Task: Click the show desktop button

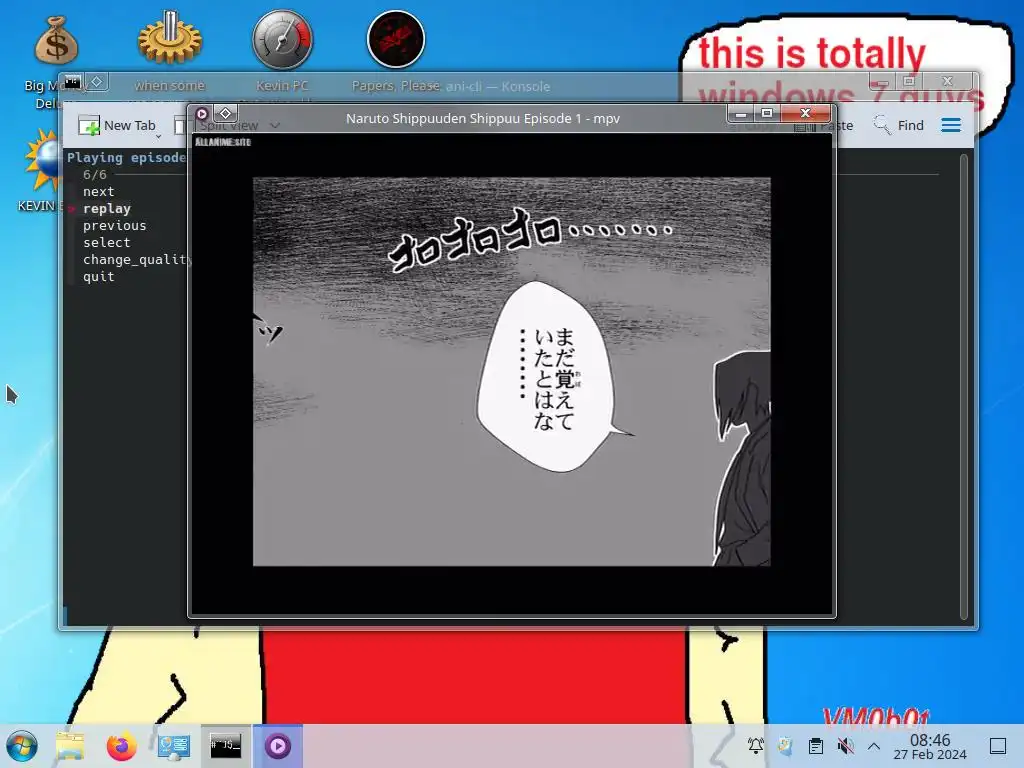Action: click(998, 746)
